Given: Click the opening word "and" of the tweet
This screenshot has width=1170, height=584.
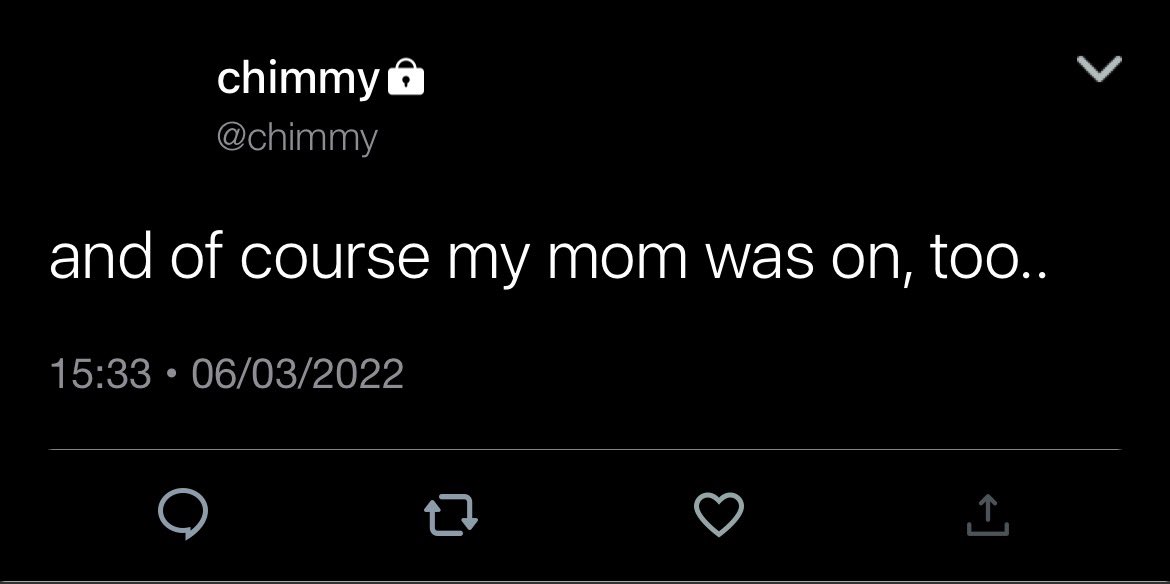Looking at the screenshot, I should 101,258.
